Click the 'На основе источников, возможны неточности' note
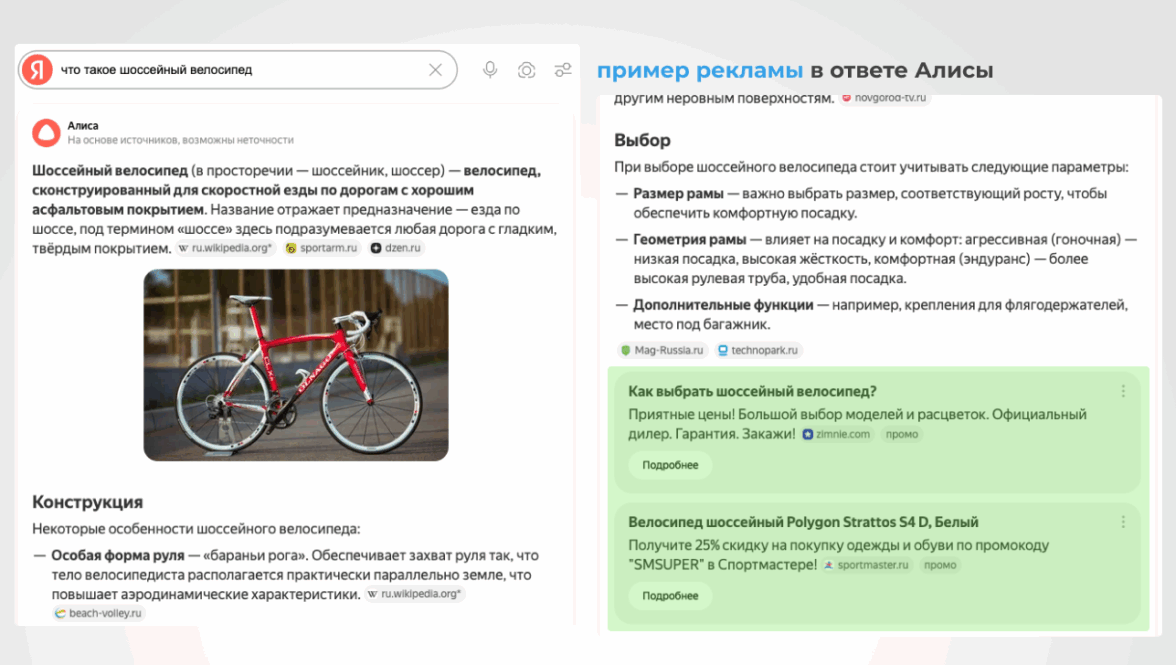This screenshot has height=665, width=1176. pyautogui.click(x=181, y=140)
